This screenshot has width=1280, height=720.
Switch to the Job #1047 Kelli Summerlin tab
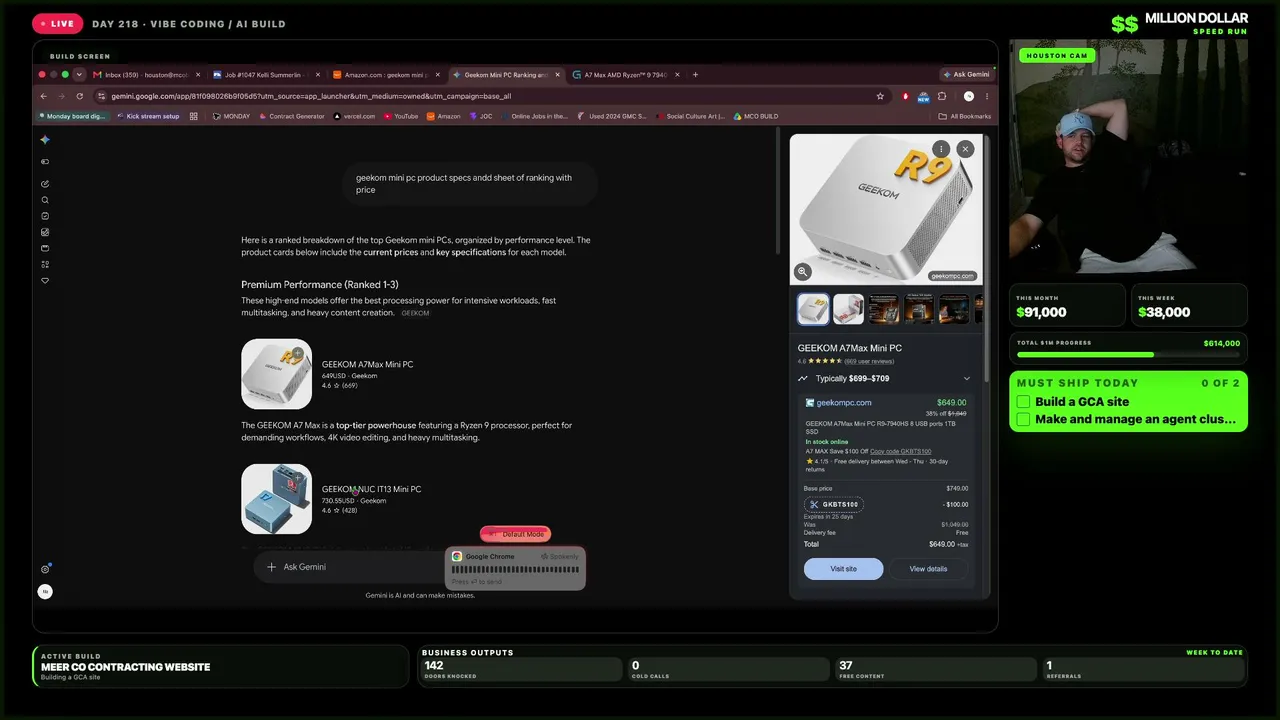pos(265,74)
